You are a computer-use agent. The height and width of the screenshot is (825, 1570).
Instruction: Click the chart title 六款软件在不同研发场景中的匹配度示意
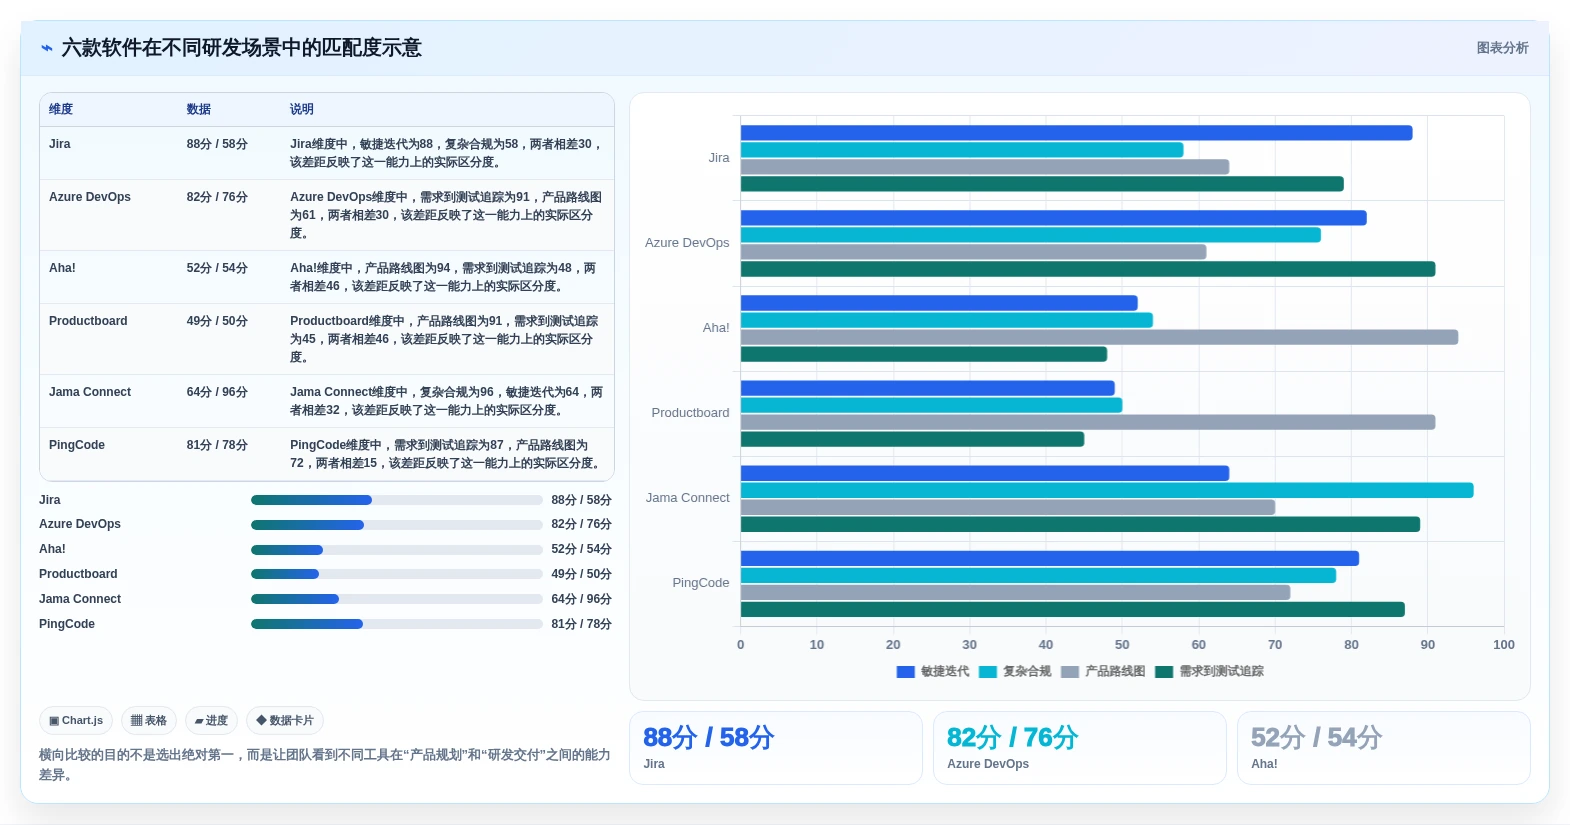(x=242, y=48)
